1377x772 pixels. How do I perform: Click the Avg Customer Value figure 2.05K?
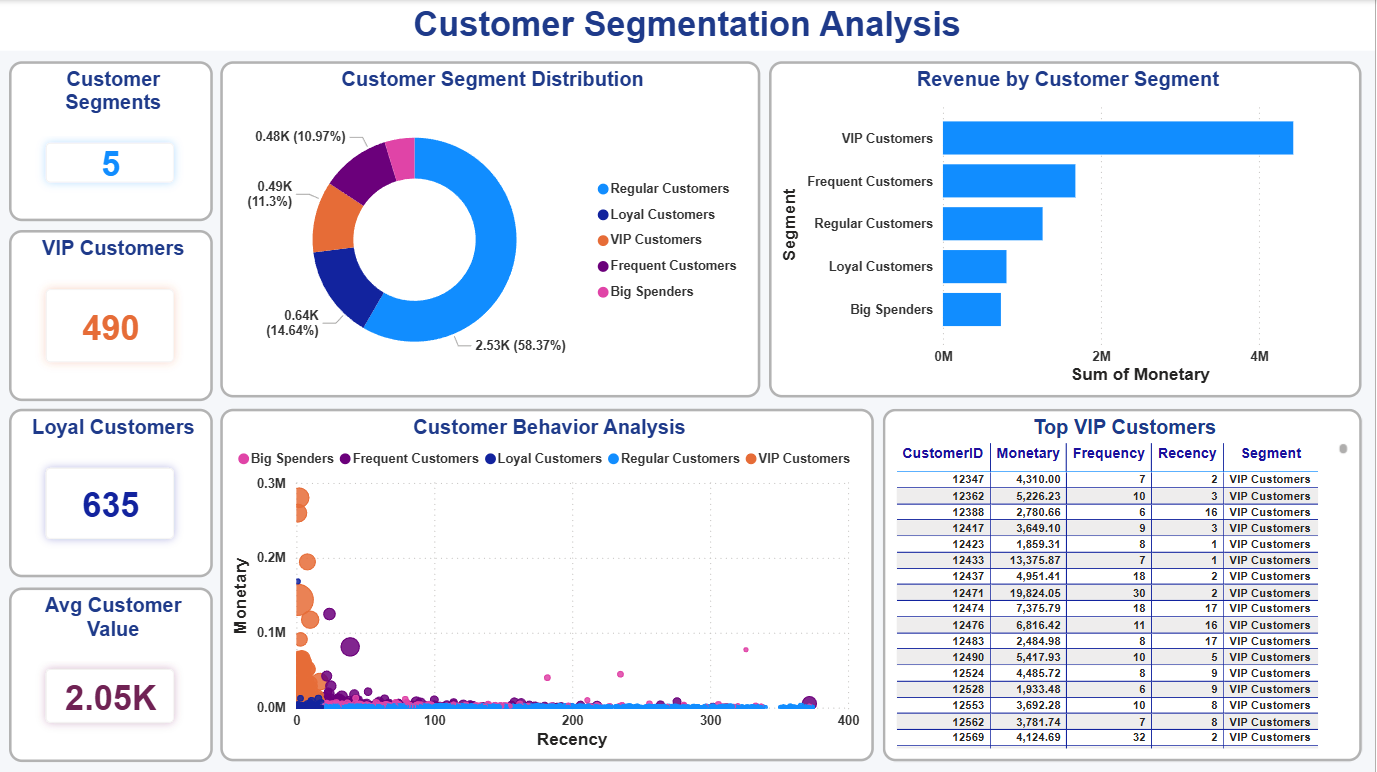click(x=111, y=698)
